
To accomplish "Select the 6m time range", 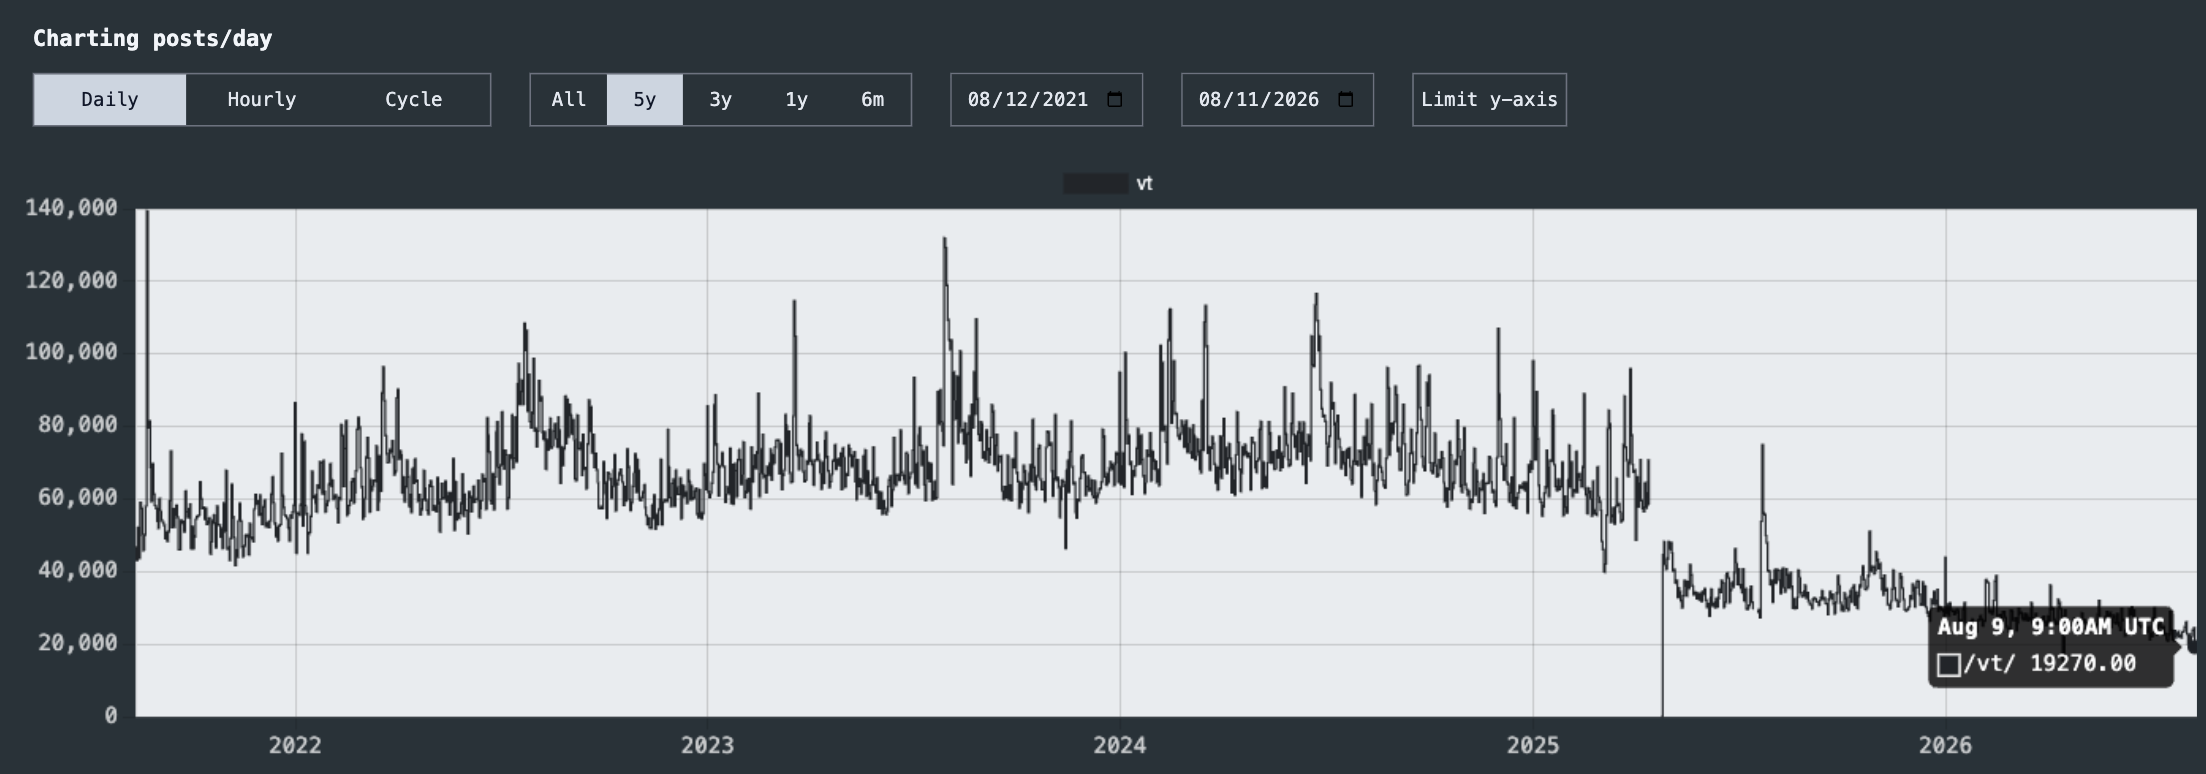I will (873, 100).
